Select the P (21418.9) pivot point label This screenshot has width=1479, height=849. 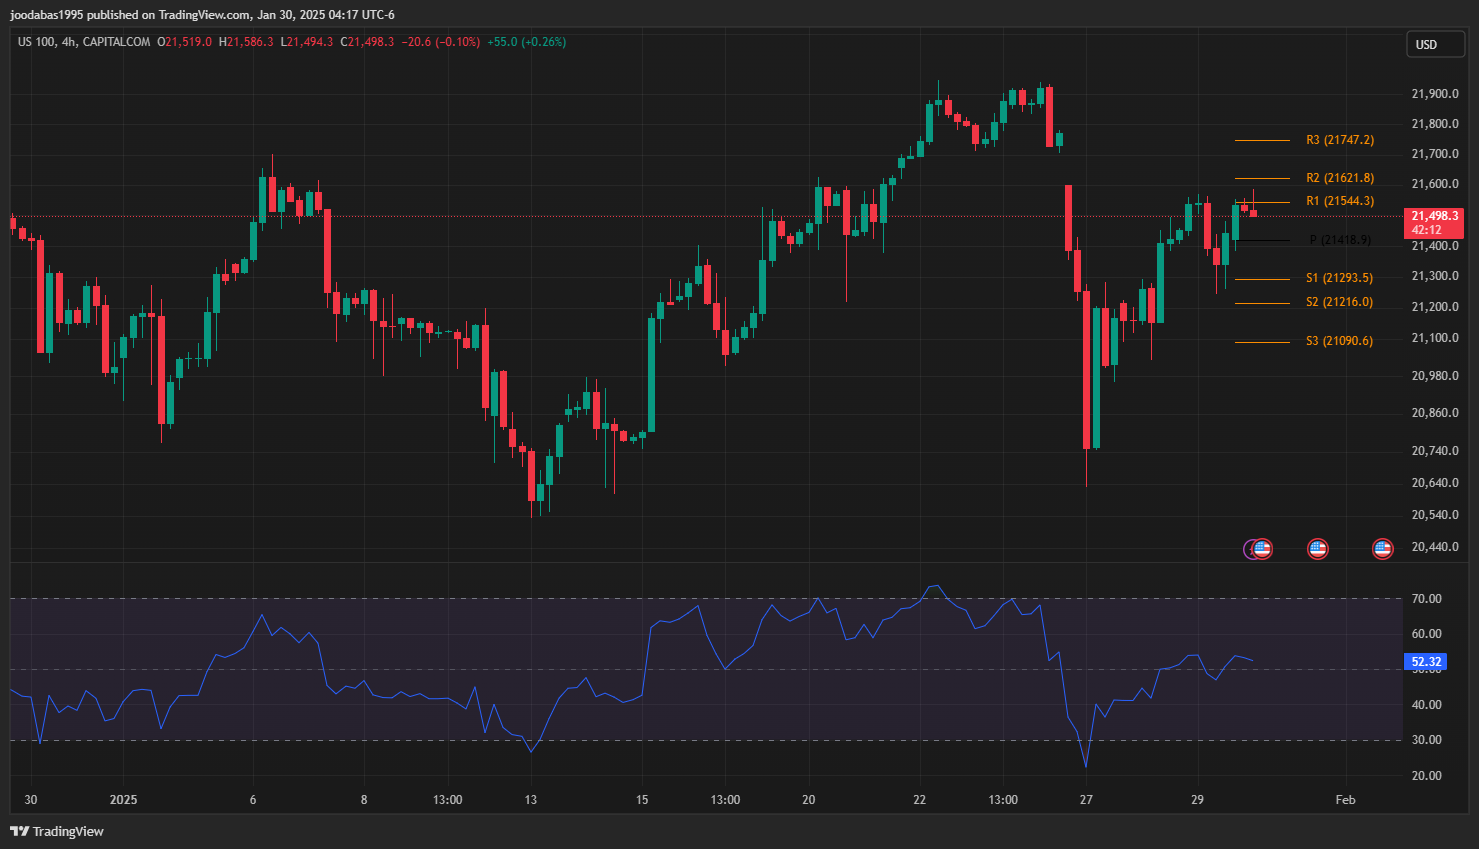click(x=1340, y=240)
